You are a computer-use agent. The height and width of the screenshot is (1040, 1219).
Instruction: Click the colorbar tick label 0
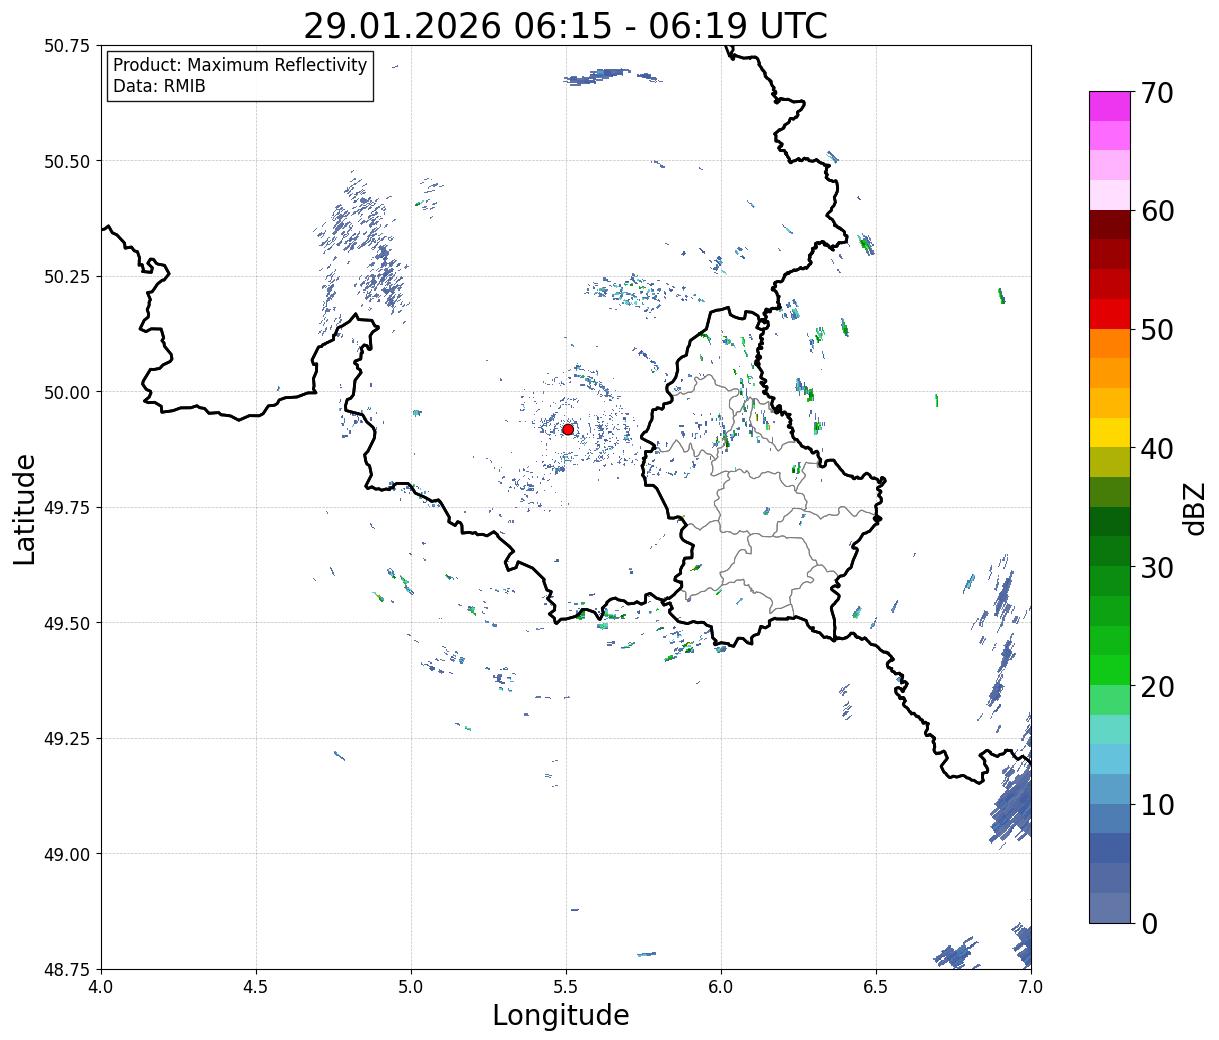(x=1149, y=923)
